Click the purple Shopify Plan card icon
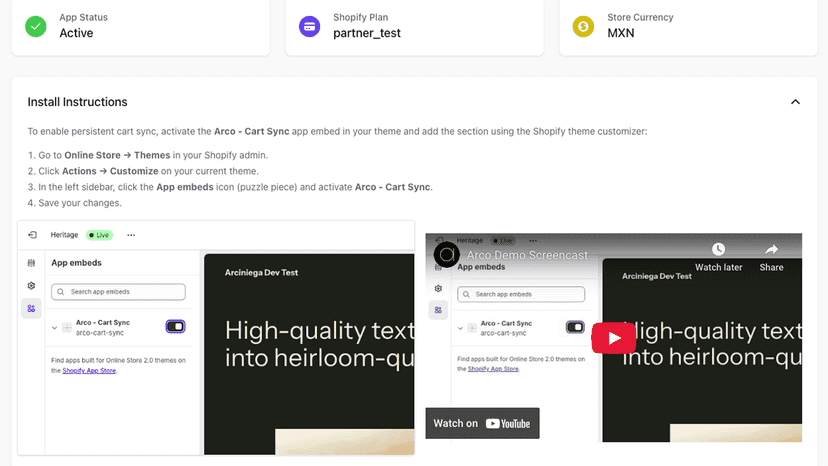 click(309, 26)
